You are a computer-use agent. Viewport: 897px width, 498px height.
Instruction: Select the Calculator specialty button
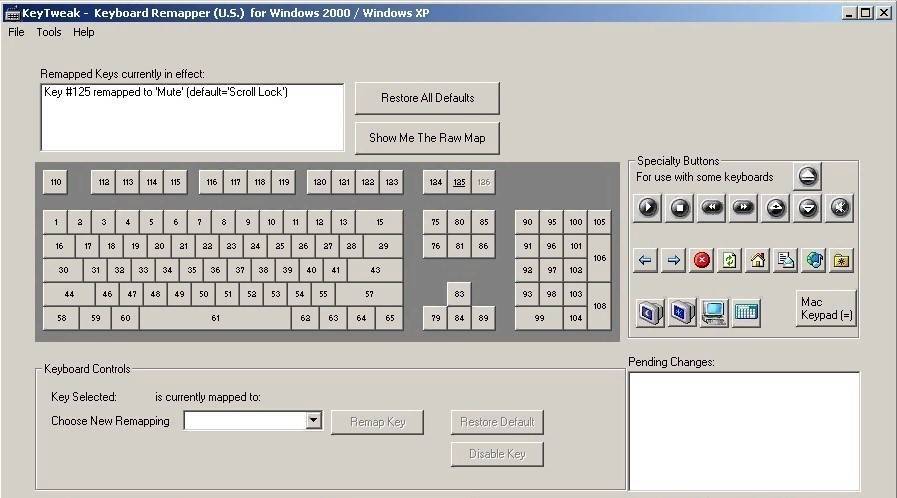click(746, 312)
